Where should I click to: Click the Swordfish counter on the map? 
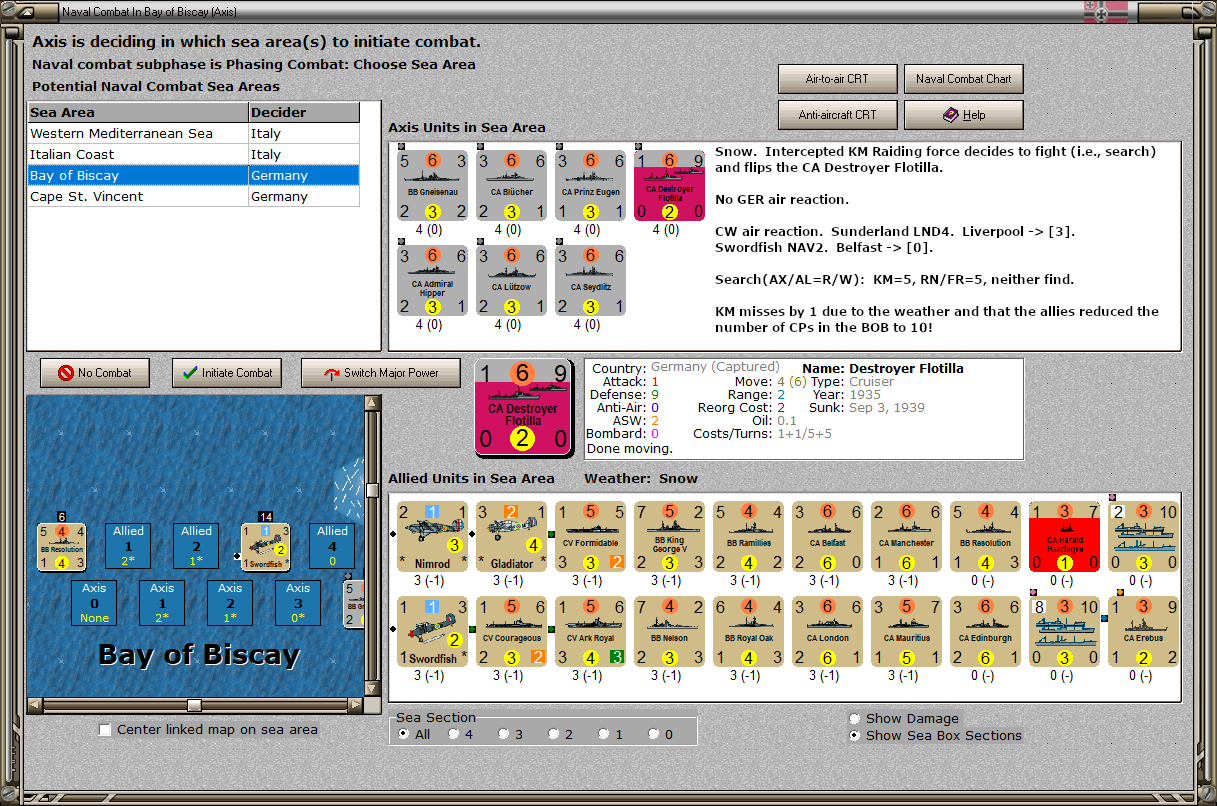(x=265, y=546)
